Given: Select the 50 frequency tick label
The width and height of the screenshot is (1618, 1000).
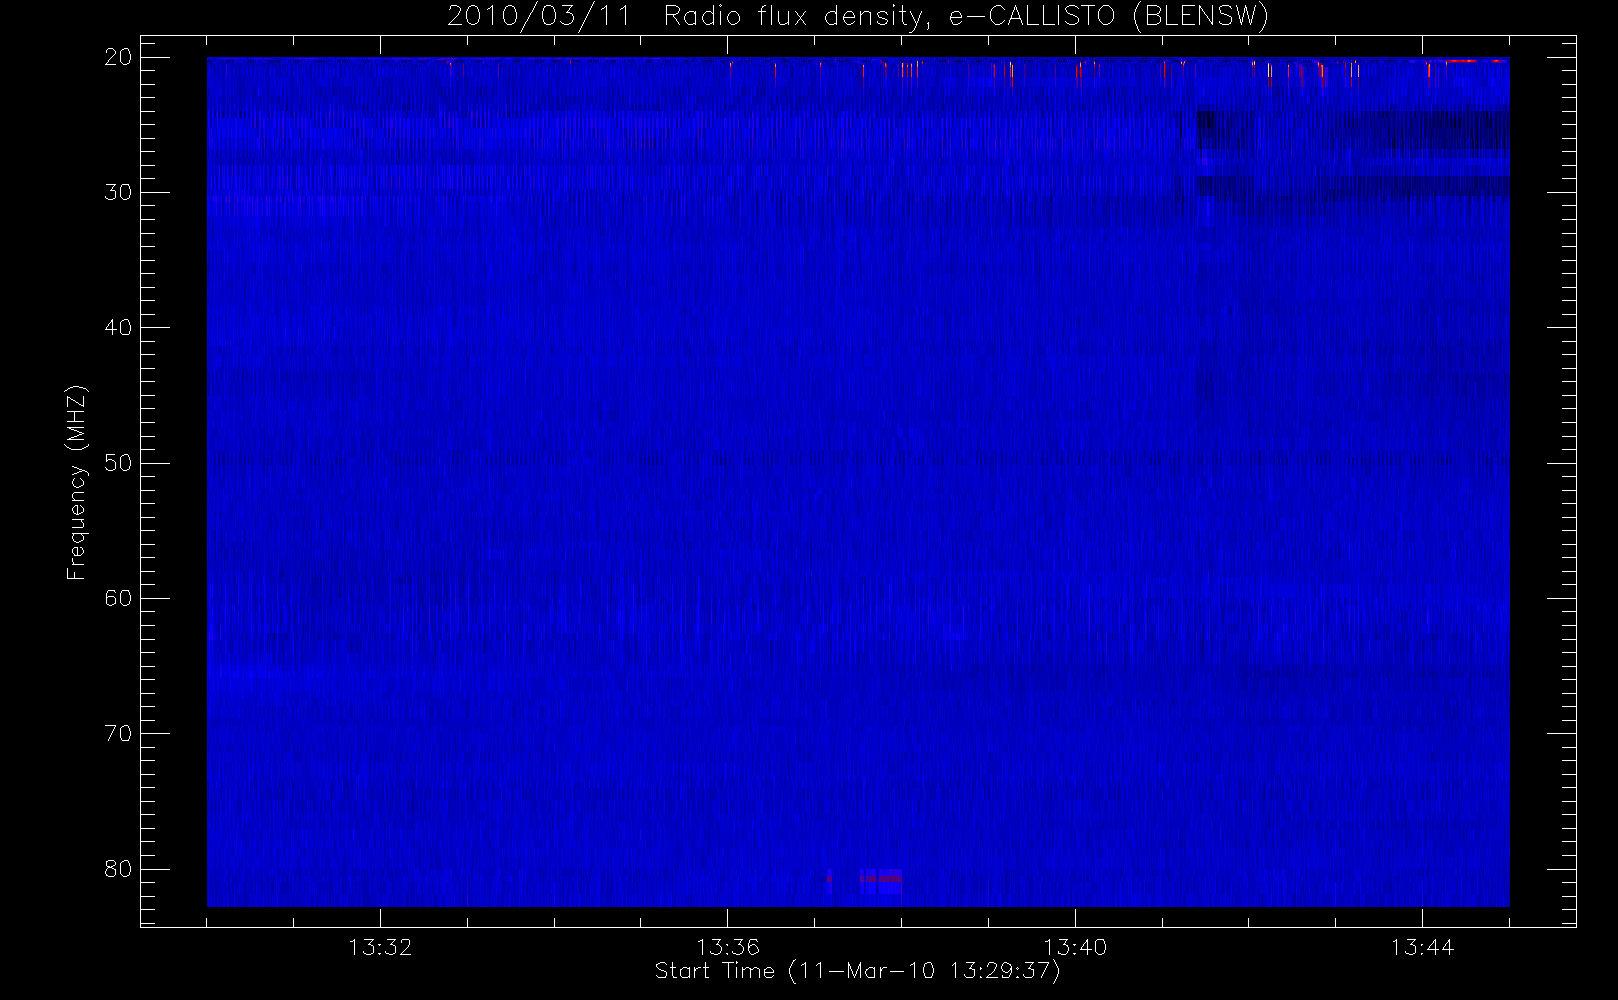Looking at the screenshot, I should (118, 462).
